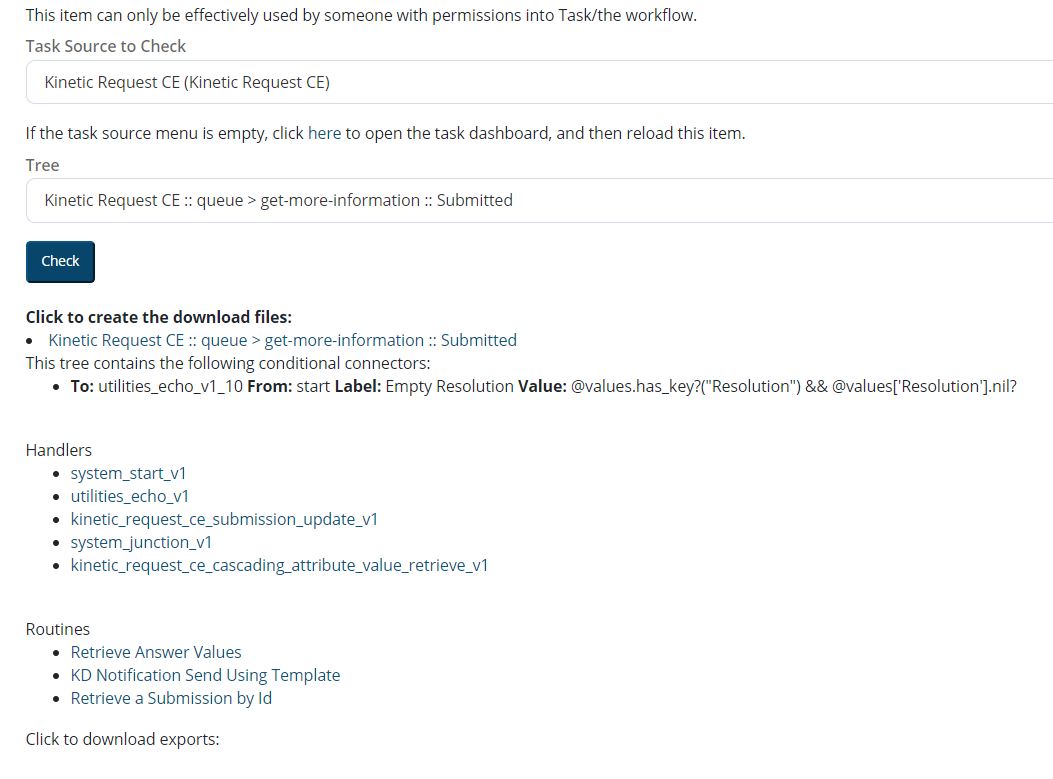
Task: Click the 'Routines' section heading
Action: pyautogui.click(x=58, y=629)
